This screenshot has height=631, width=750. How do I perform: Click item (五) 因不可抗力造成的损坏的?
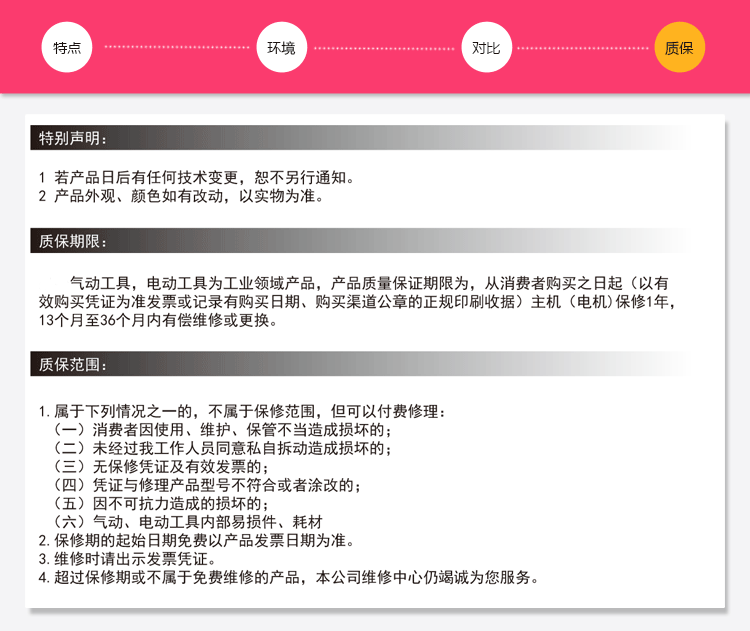160,503
